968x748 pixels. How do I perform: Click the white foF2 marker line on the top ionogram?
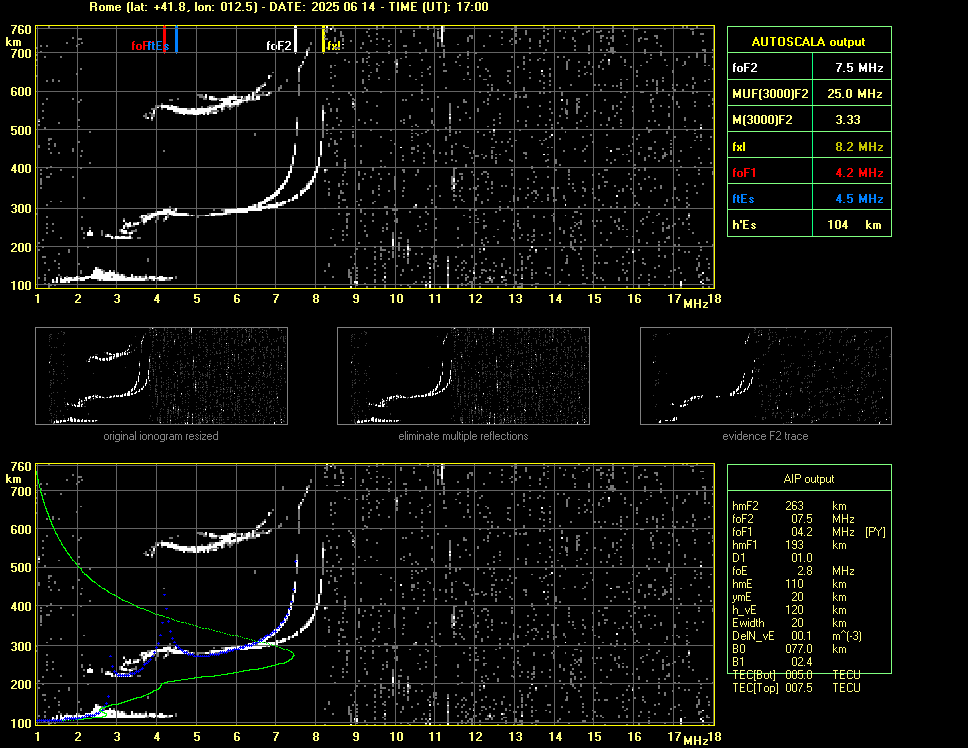(296, 38)
